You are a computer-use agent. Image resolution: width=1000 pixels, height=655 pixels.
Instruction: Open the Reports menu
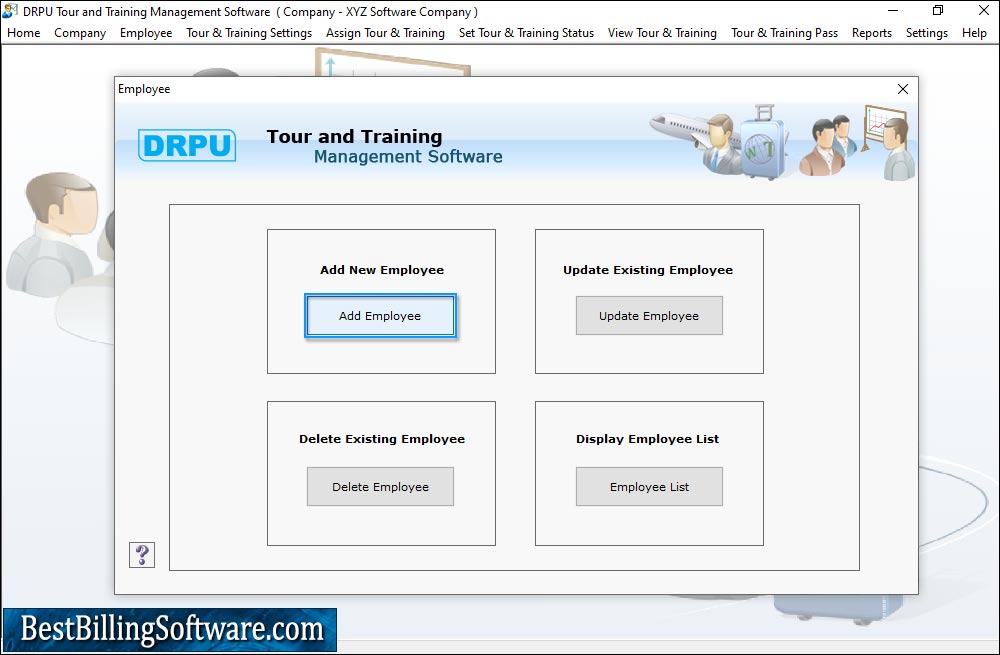pos(872,33)
